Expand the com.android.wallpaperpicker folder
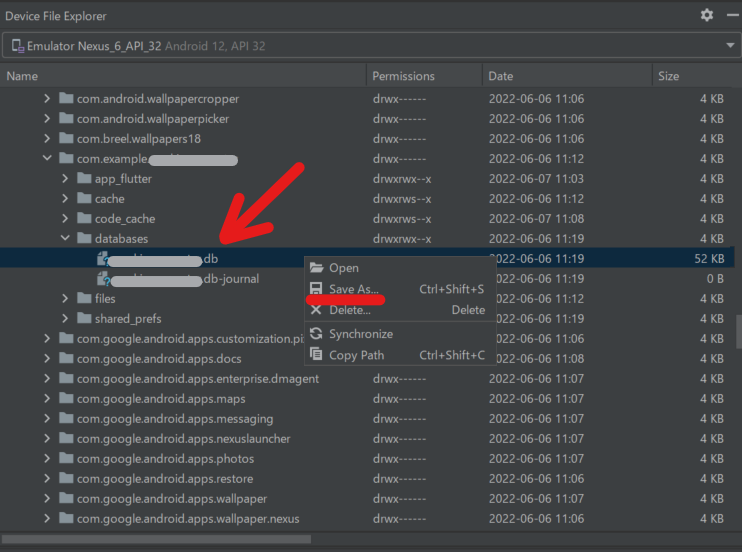This screenshot has width=742, height=552. click(46, 118)
